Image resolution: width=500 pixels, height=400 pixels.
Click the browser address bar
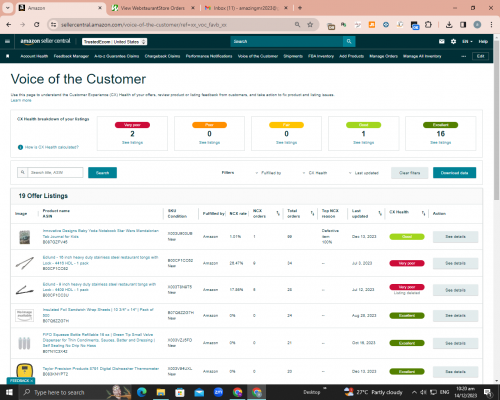click(x=177, y=25)
